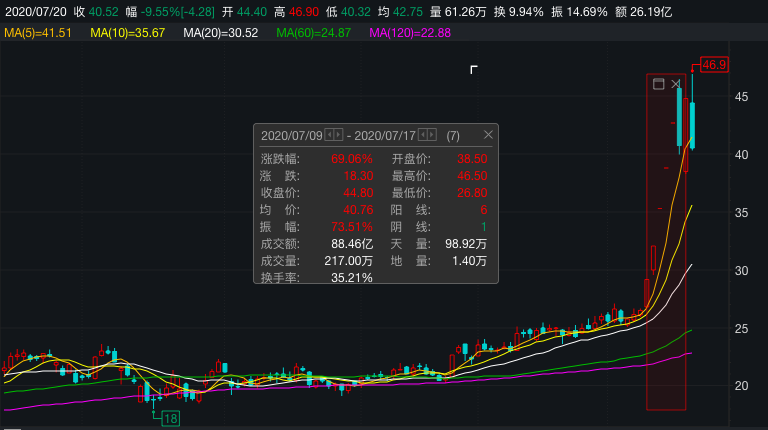Click the window icon on the selected range
The width and height of the screenshot is (768, 430).
point(659,85)
